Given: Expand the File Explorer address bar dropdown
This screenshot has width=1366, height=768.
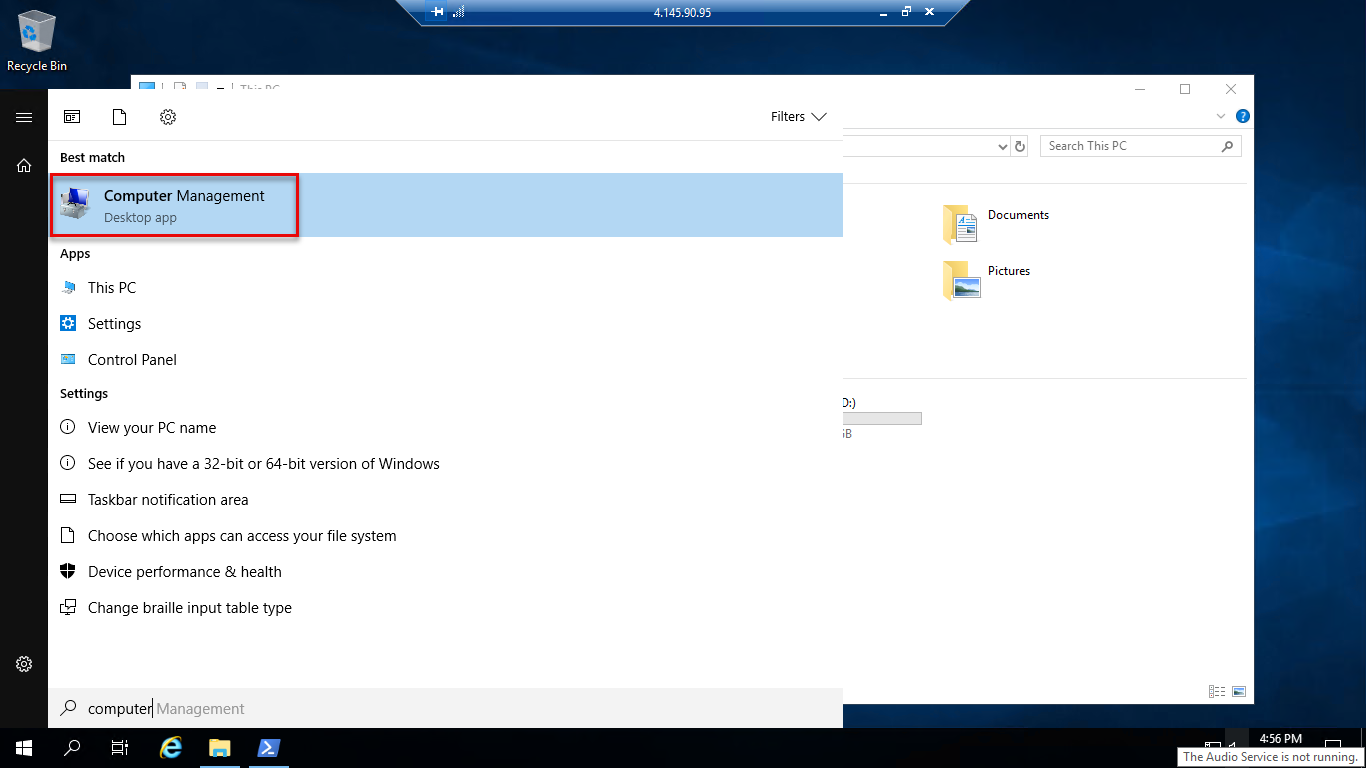Looking at the screenshot, I should (x=1003, y=146).
